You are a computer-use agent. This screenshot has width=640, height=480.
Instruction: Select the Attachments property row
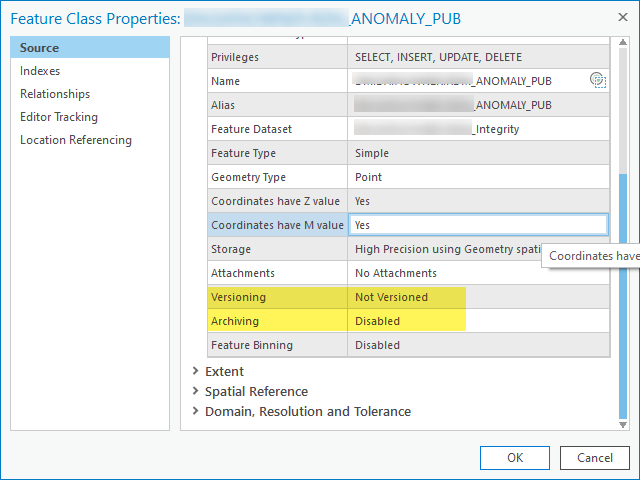click(x=278, y=273)
